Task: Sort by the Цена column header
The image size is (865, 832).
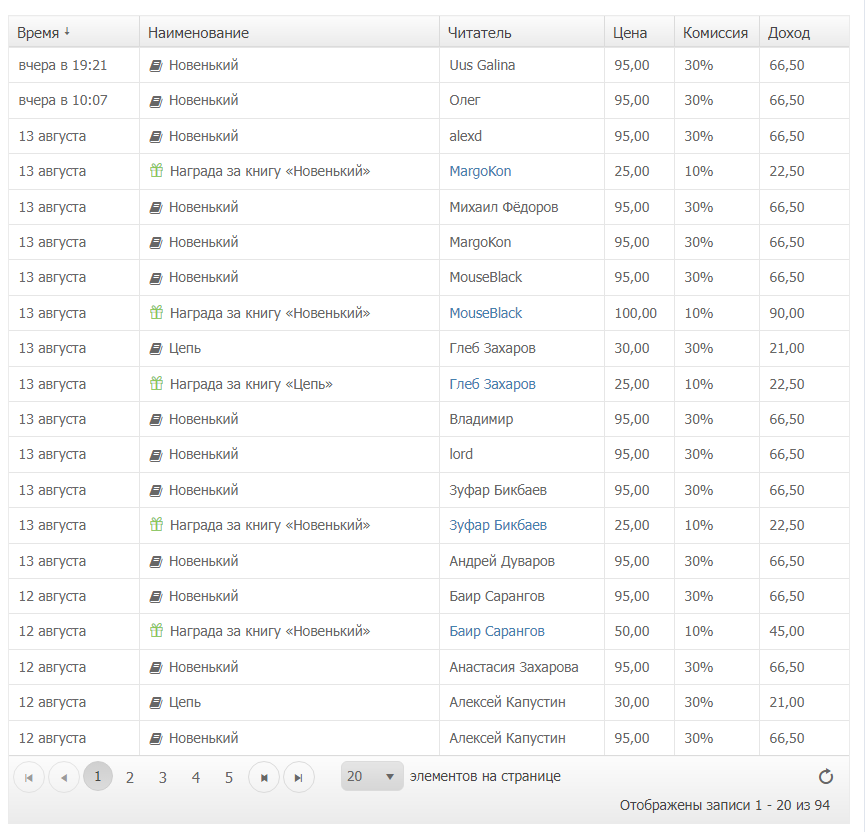Action: (x=630, y=33)
